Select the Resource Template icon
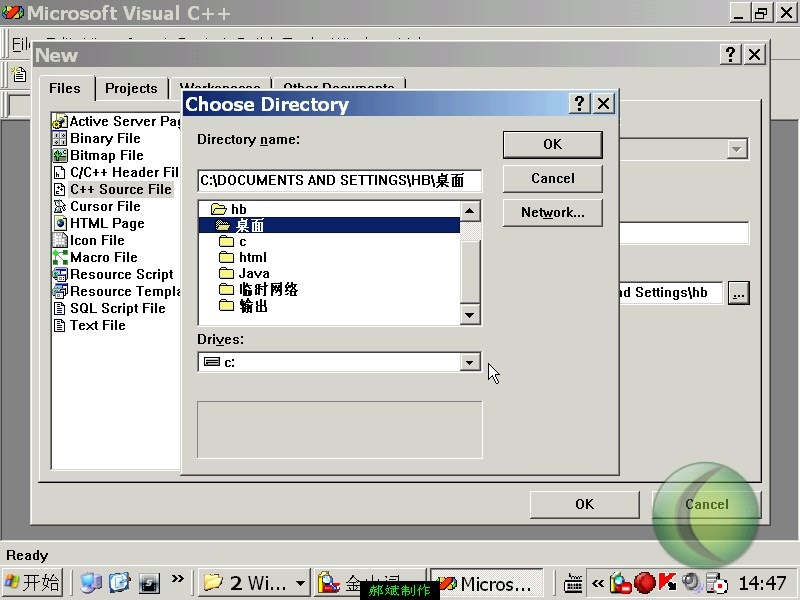Viewport: 800px width, 600px height. point(60,291)
